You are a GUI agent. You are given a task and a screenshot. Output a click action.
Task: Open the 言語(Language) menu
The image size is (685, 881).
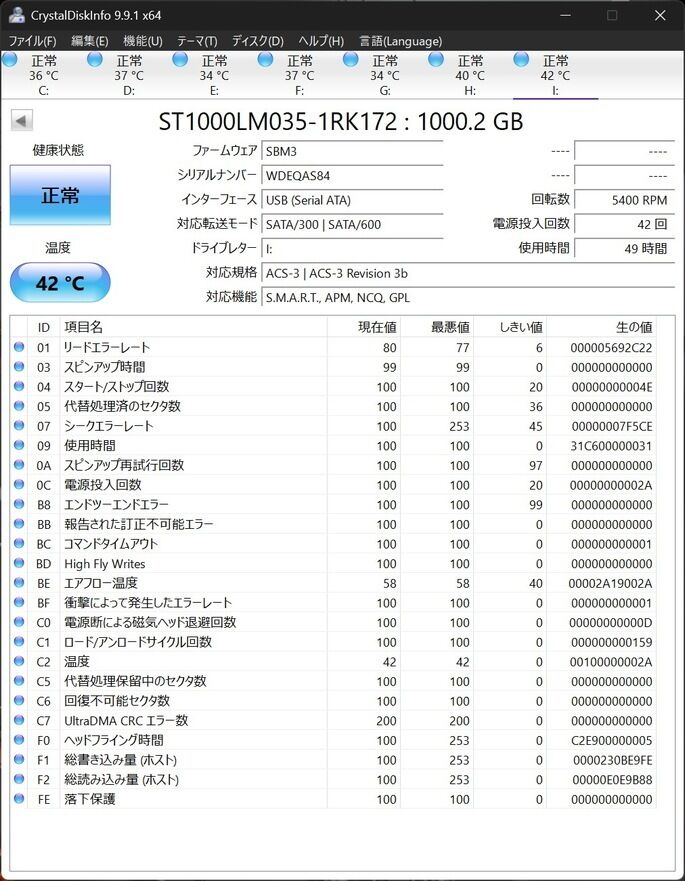[x=401, y=41]
